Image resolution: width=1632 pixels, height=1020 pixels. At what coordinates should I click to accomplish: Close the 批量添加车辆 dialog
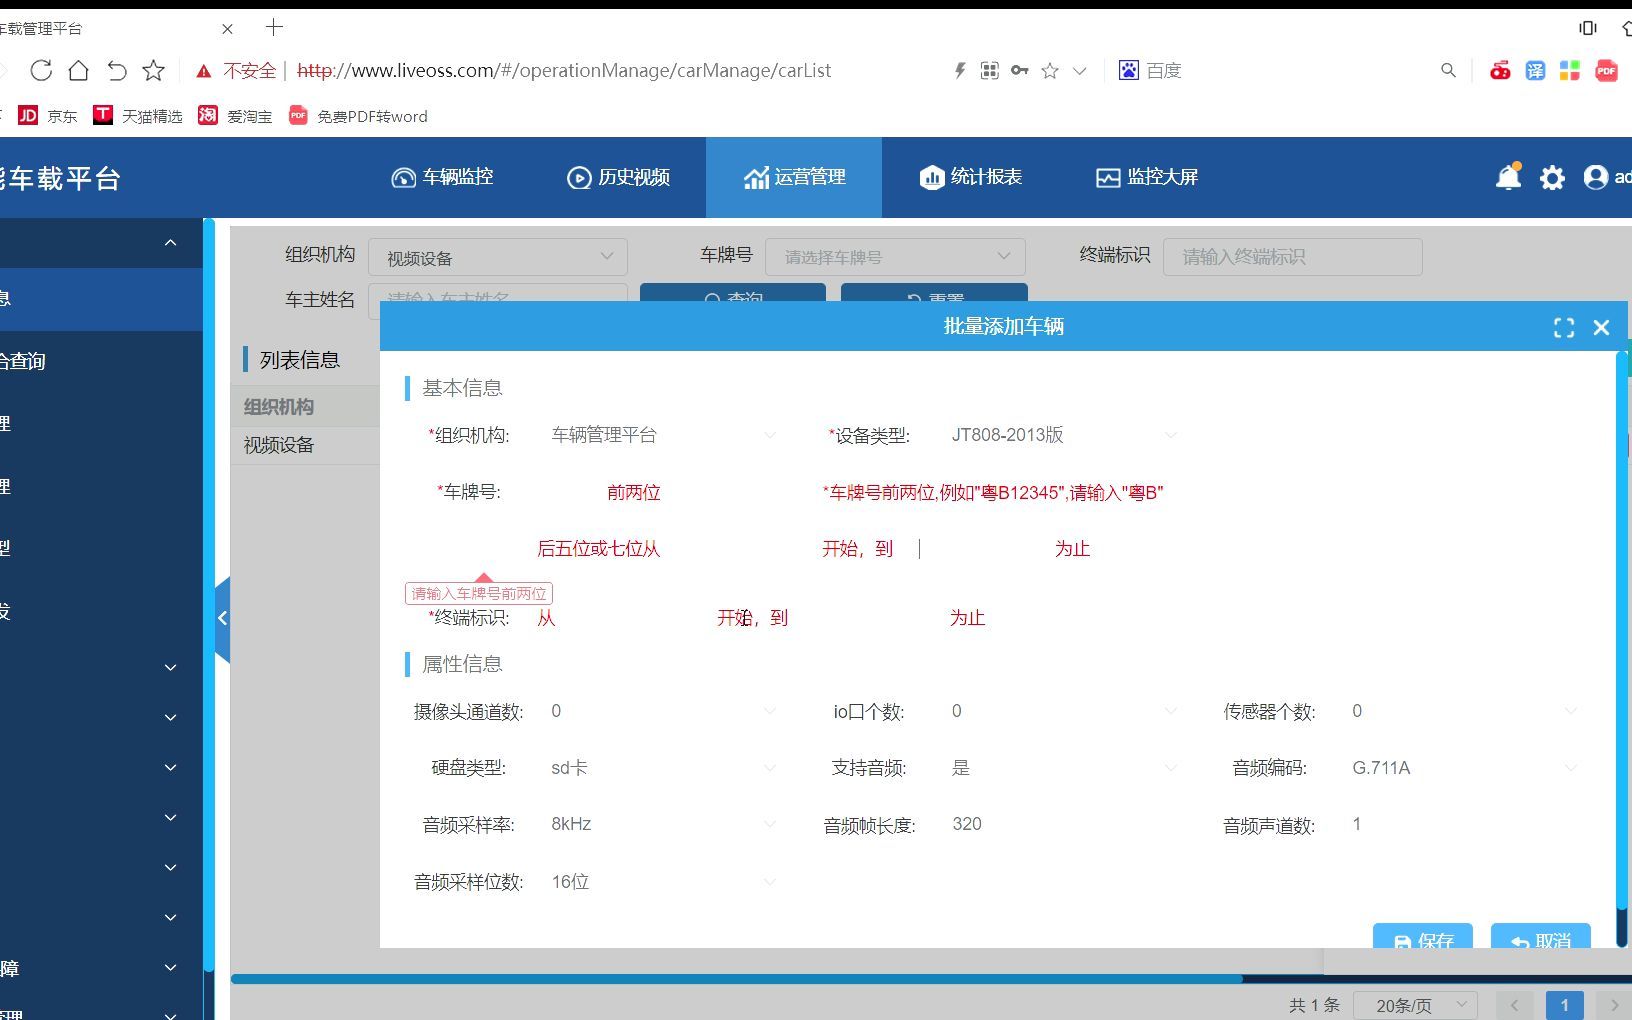1601,327
